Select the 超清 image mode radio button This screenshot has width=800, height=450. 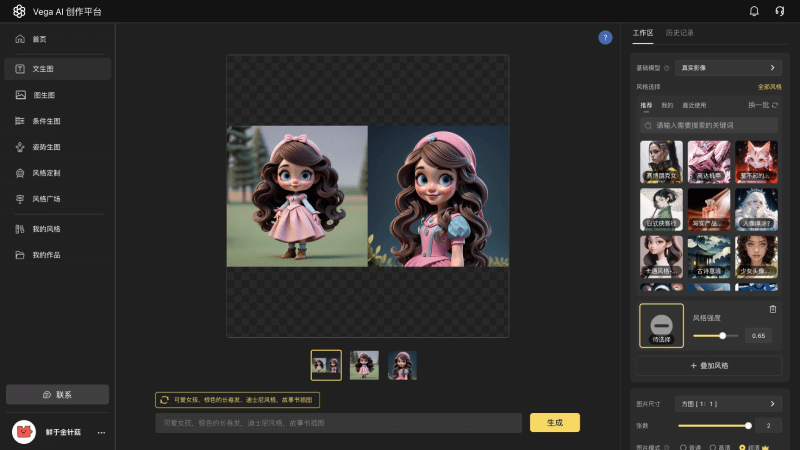click(741, 446)
